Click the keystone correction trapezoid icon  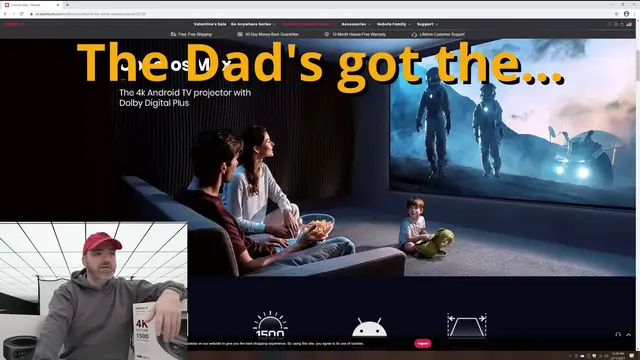tap(467, 325)
